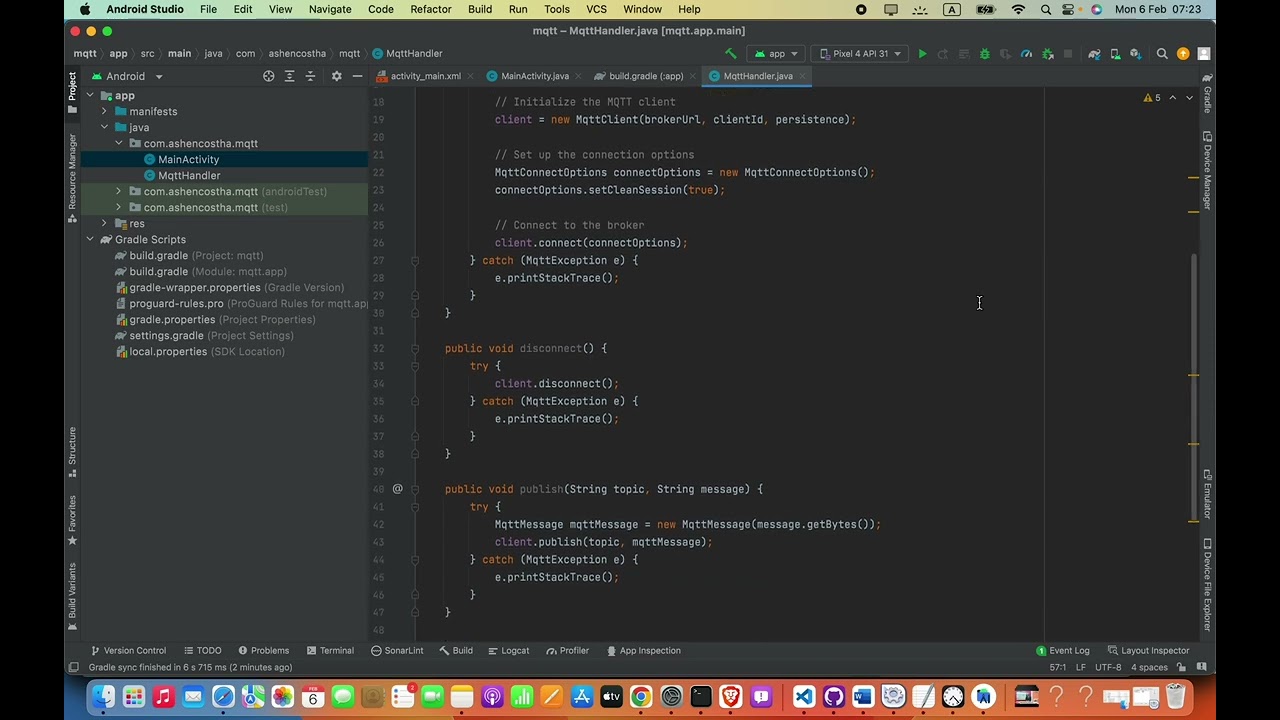Click Attach Debugger to Android Process icon
This screenshot has width=1280, height=720.
click(x=1047, y=54)
